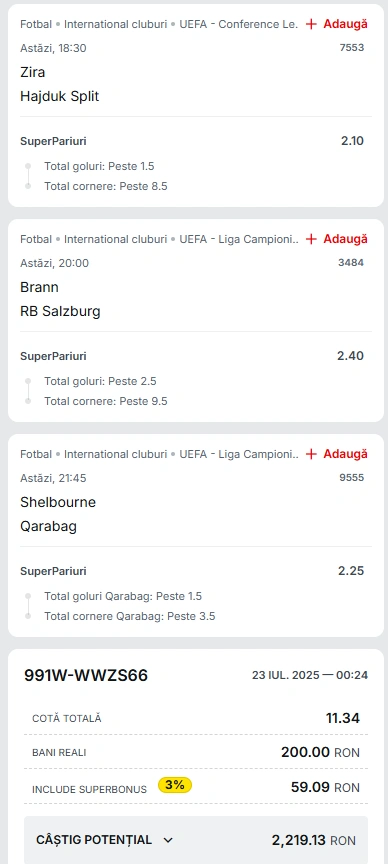The height and width of the screenshot is (864, 388).
Task: Select the 2.10 SuperPariuri odds
Action: (352, 141)
